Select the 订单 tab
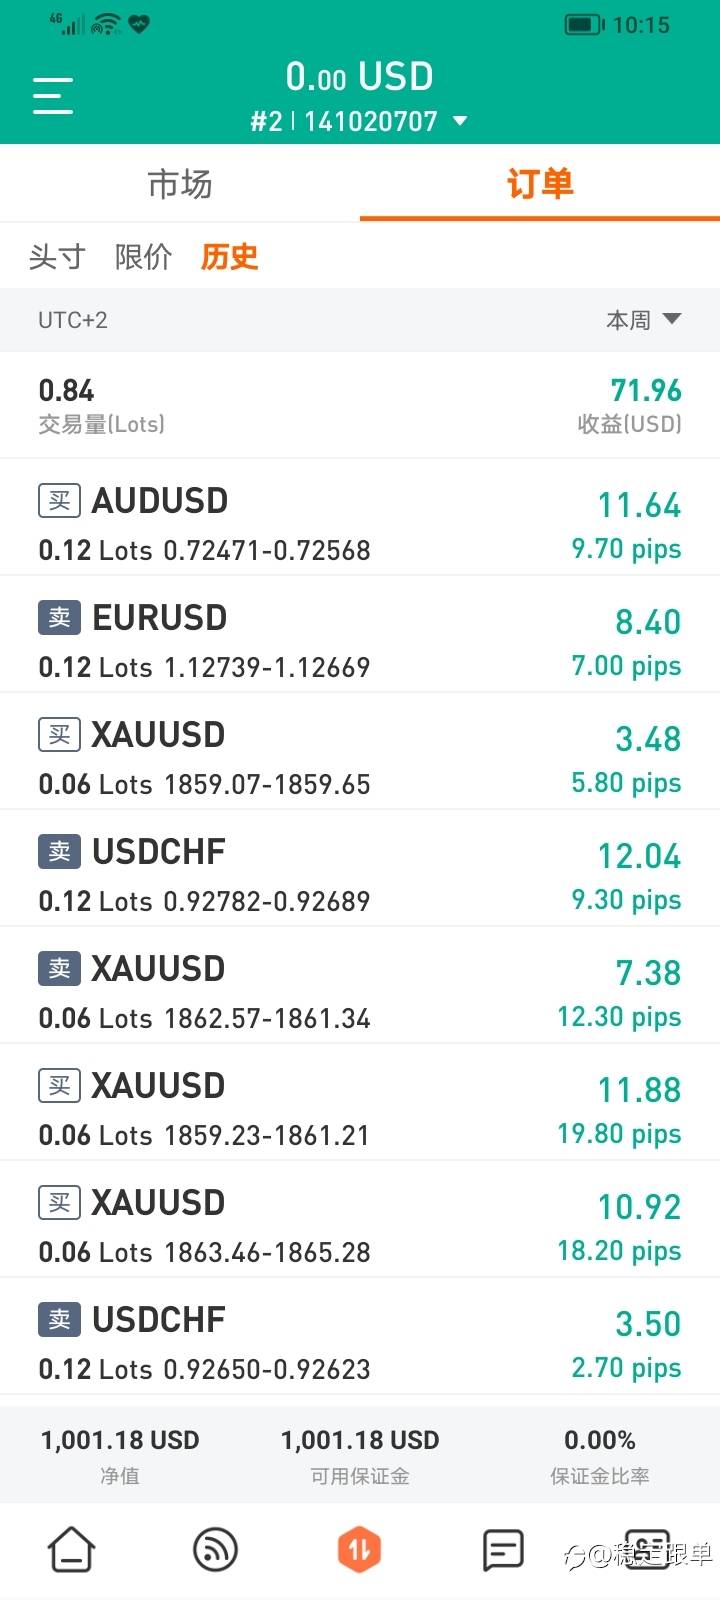720x1600 pixels. (540, 184)
